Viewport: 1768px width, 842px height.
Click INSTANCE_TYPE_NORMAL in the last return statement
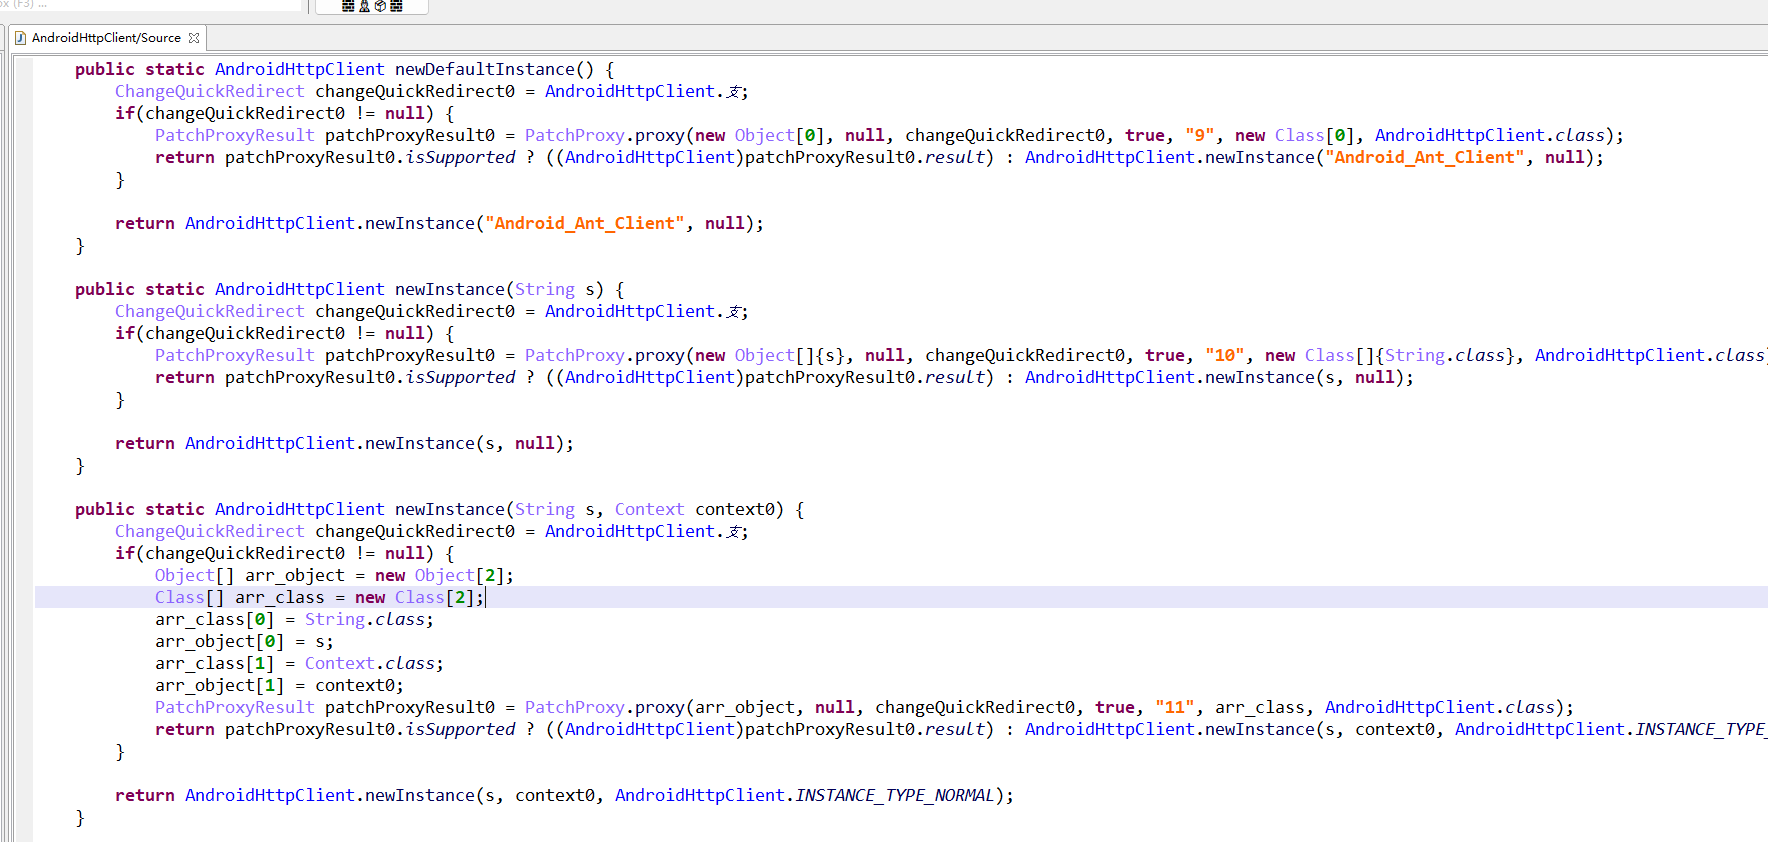[894, 795]
